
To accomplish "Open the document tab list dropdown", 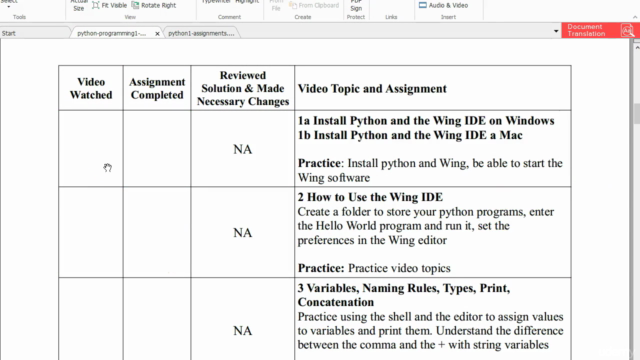I will coord(556,31).
